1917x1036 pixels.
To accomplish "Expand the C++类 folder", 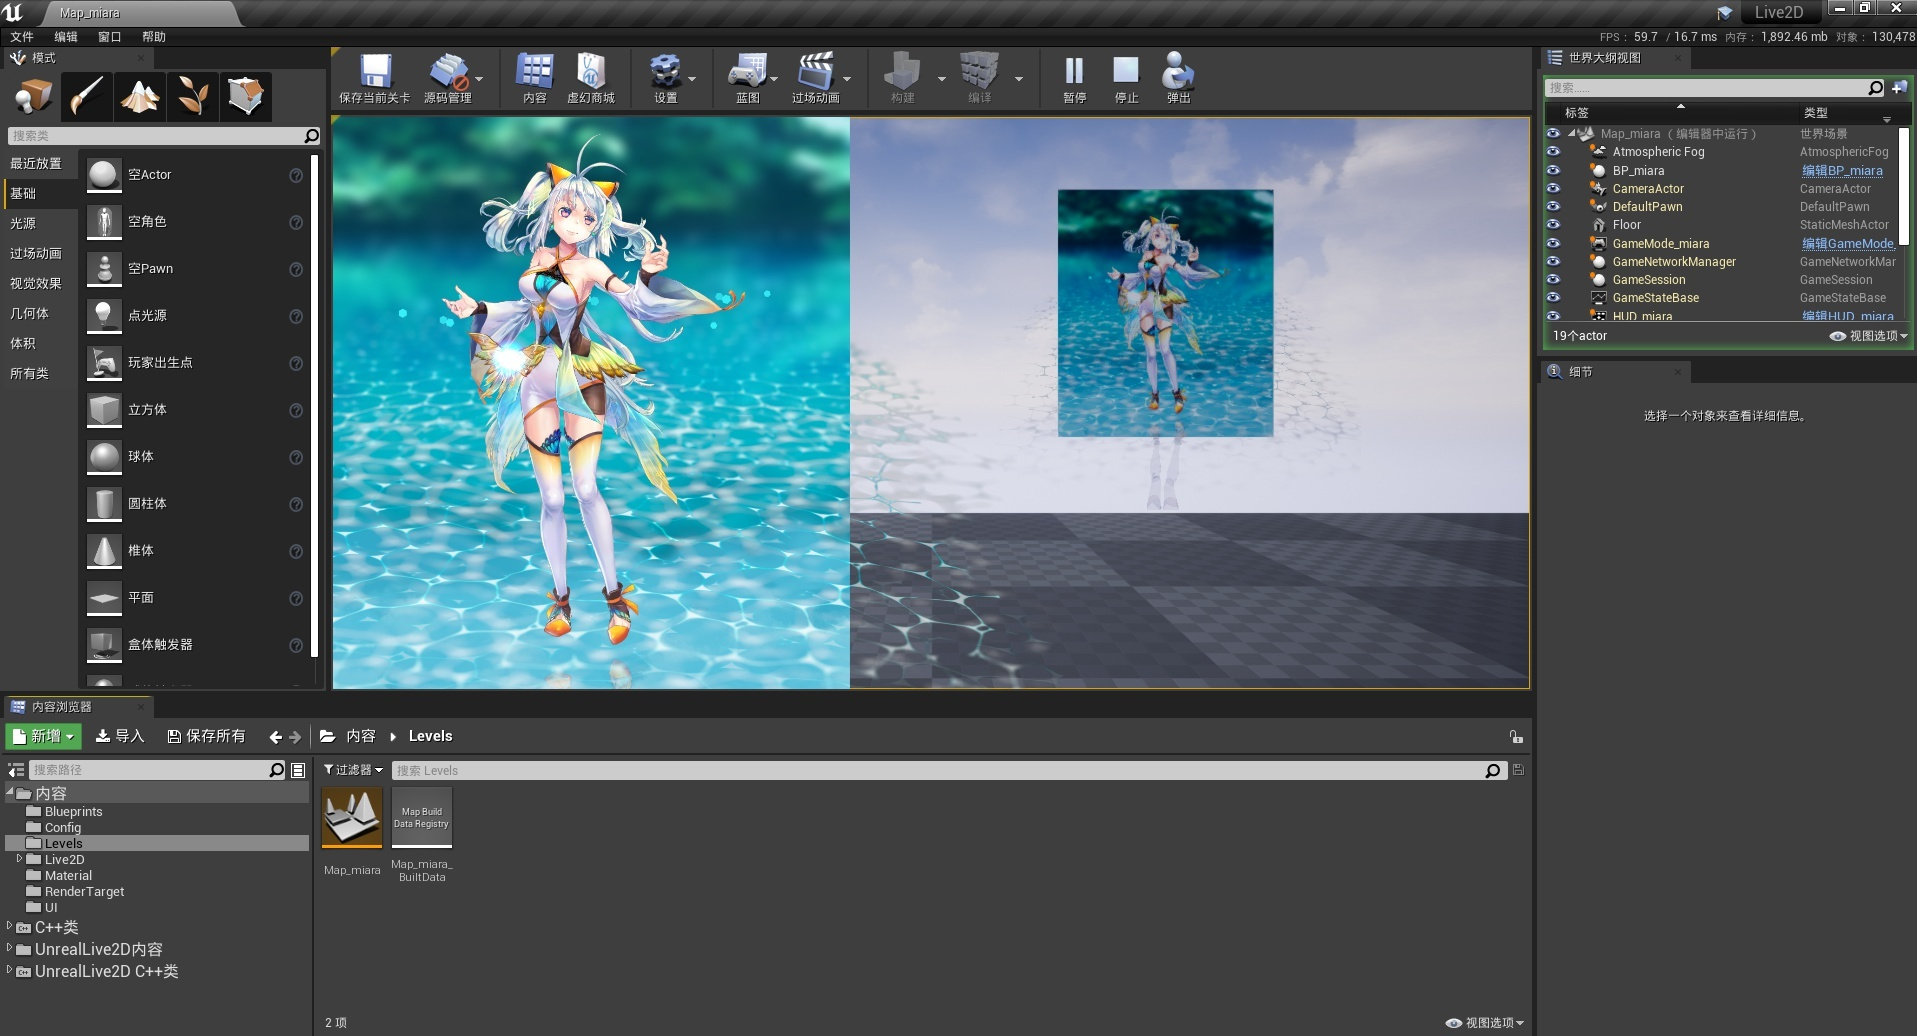I will pyautogui.click(x=9, y=926).
